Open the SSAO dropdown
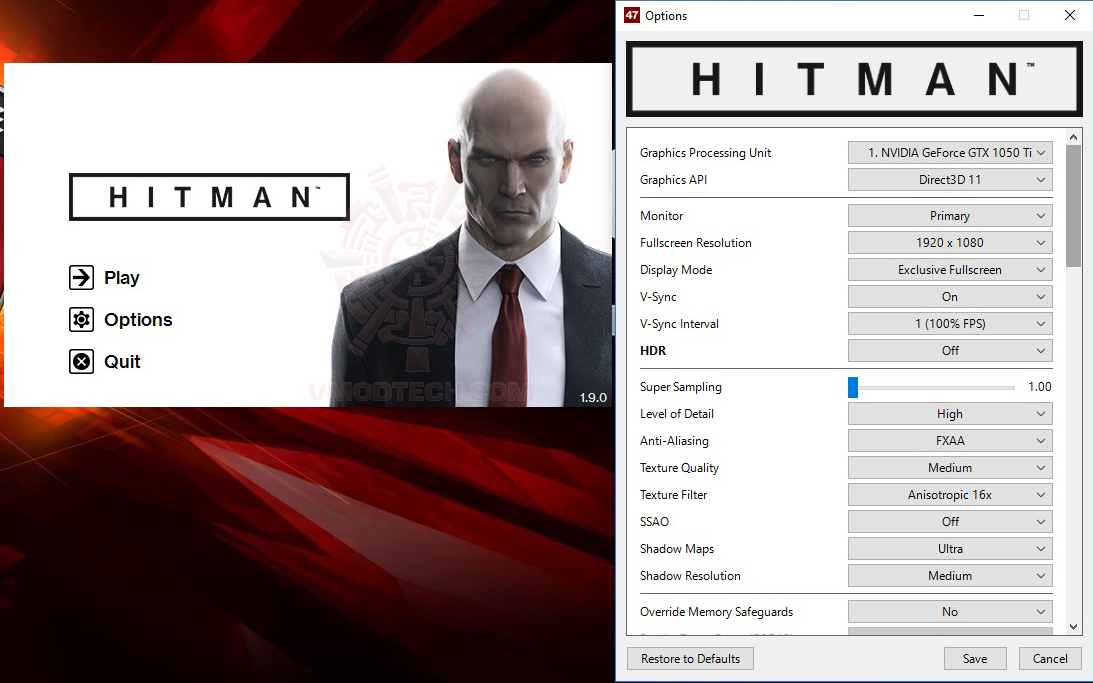The image size is (1093, 683). coord(950,521)
